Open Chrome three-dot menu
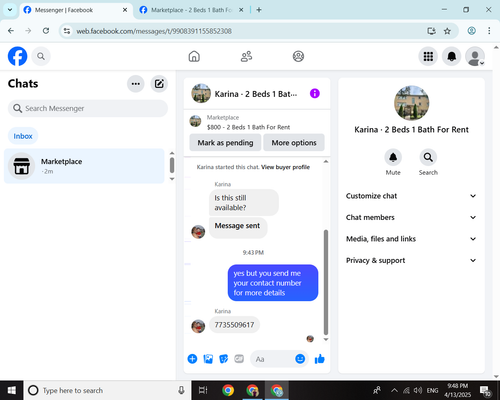The image size is (500, 400). coord(489,31)
